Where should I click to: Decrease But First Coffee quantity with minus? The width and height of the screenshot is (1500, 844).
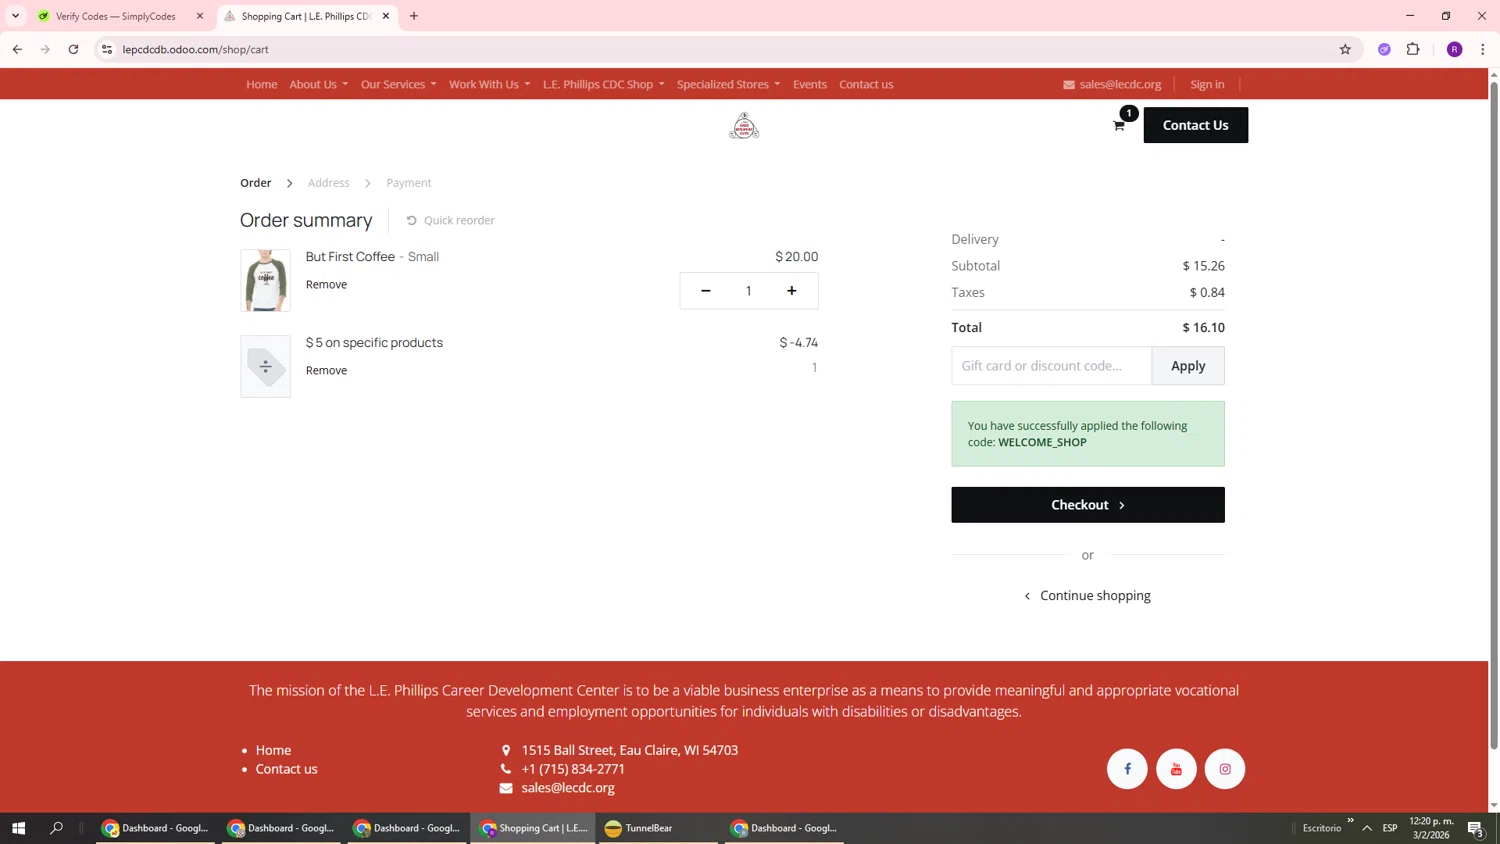(706, 291)
